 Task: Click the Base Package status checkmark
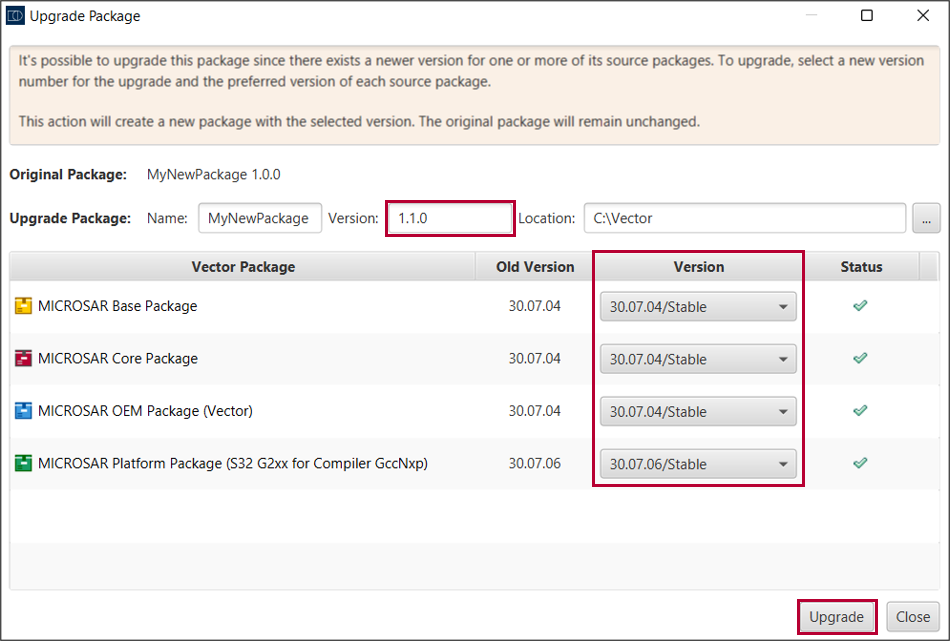[860, 306]
